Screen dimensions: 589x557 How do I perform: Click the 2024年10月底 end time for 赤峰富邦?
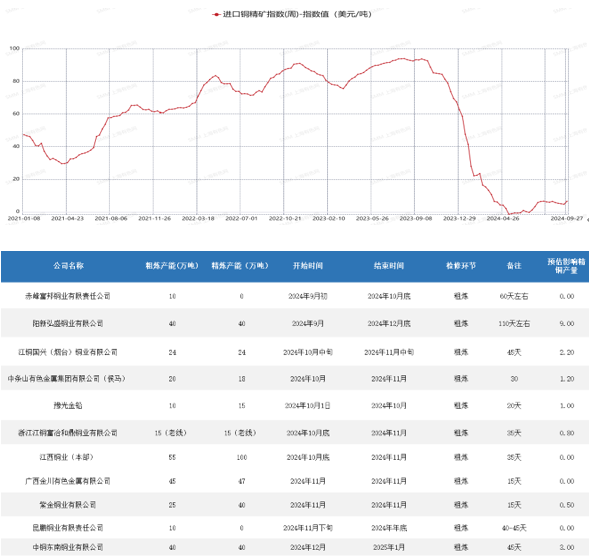[389, 296]
